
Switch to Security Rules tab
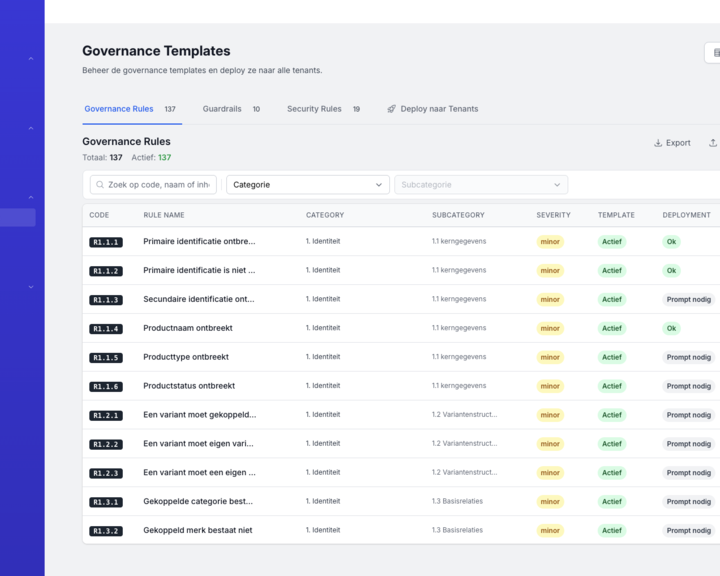coord(323,109)
